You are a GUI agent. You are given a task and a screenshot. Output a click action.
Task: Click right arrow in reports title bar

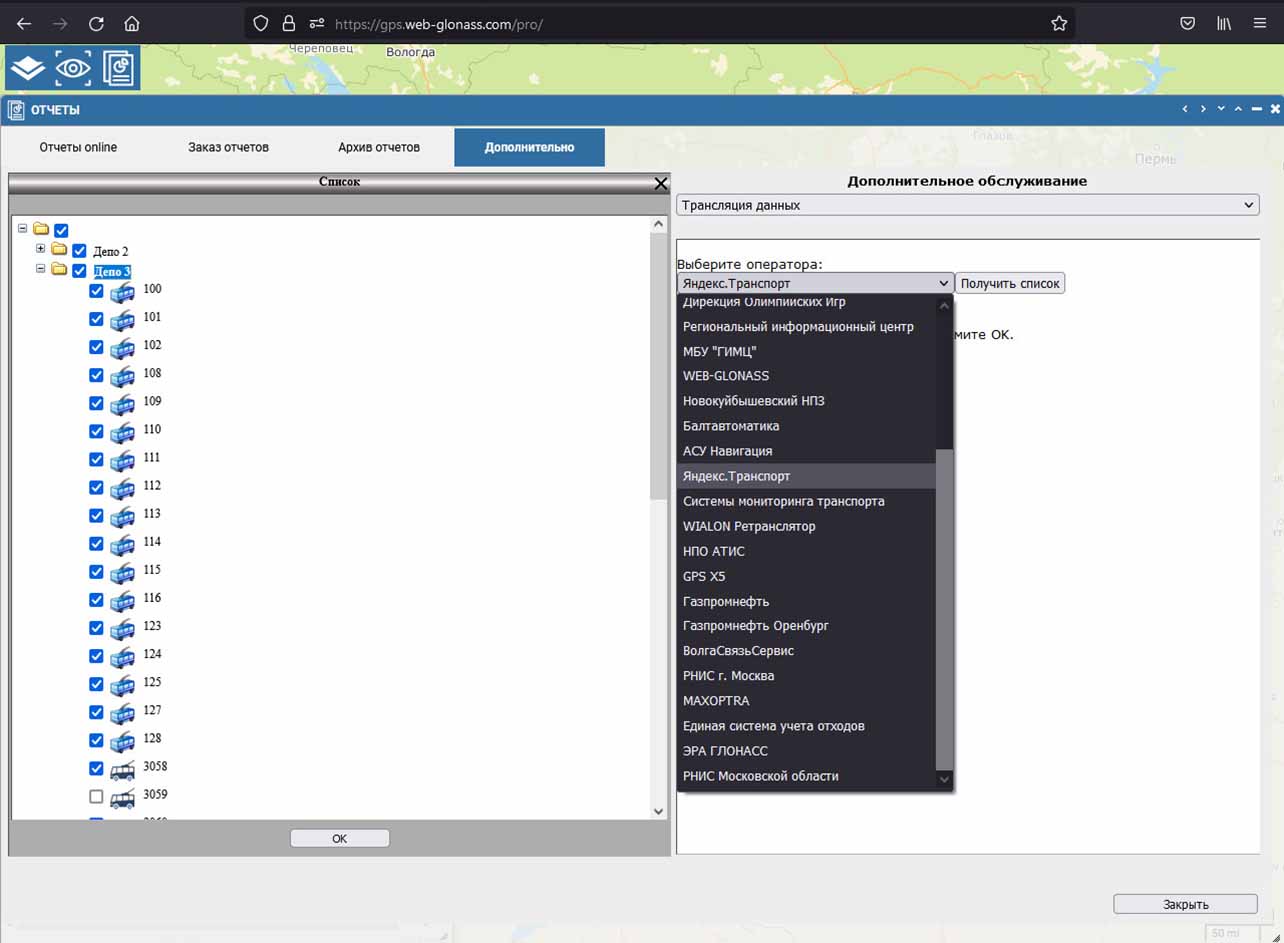pos(1203,109)
